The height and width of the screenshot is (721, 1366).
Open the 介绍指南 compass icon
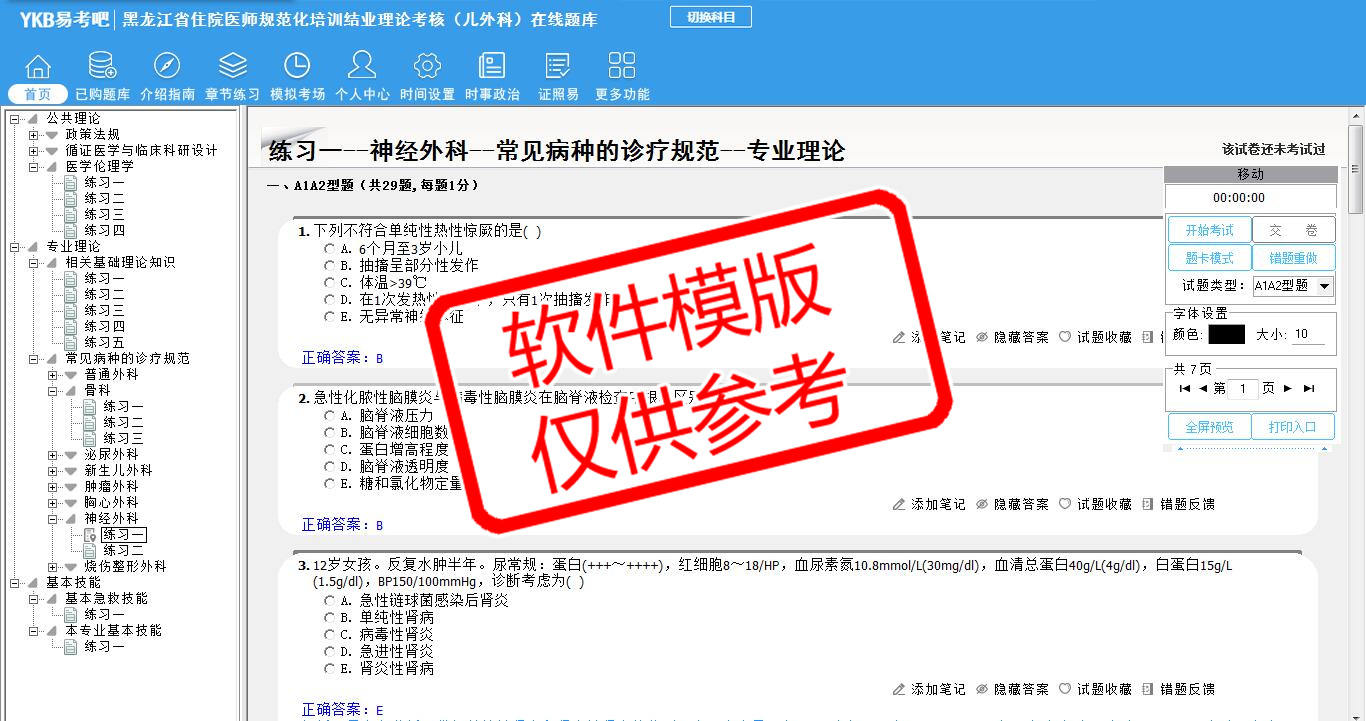[167, 67]
